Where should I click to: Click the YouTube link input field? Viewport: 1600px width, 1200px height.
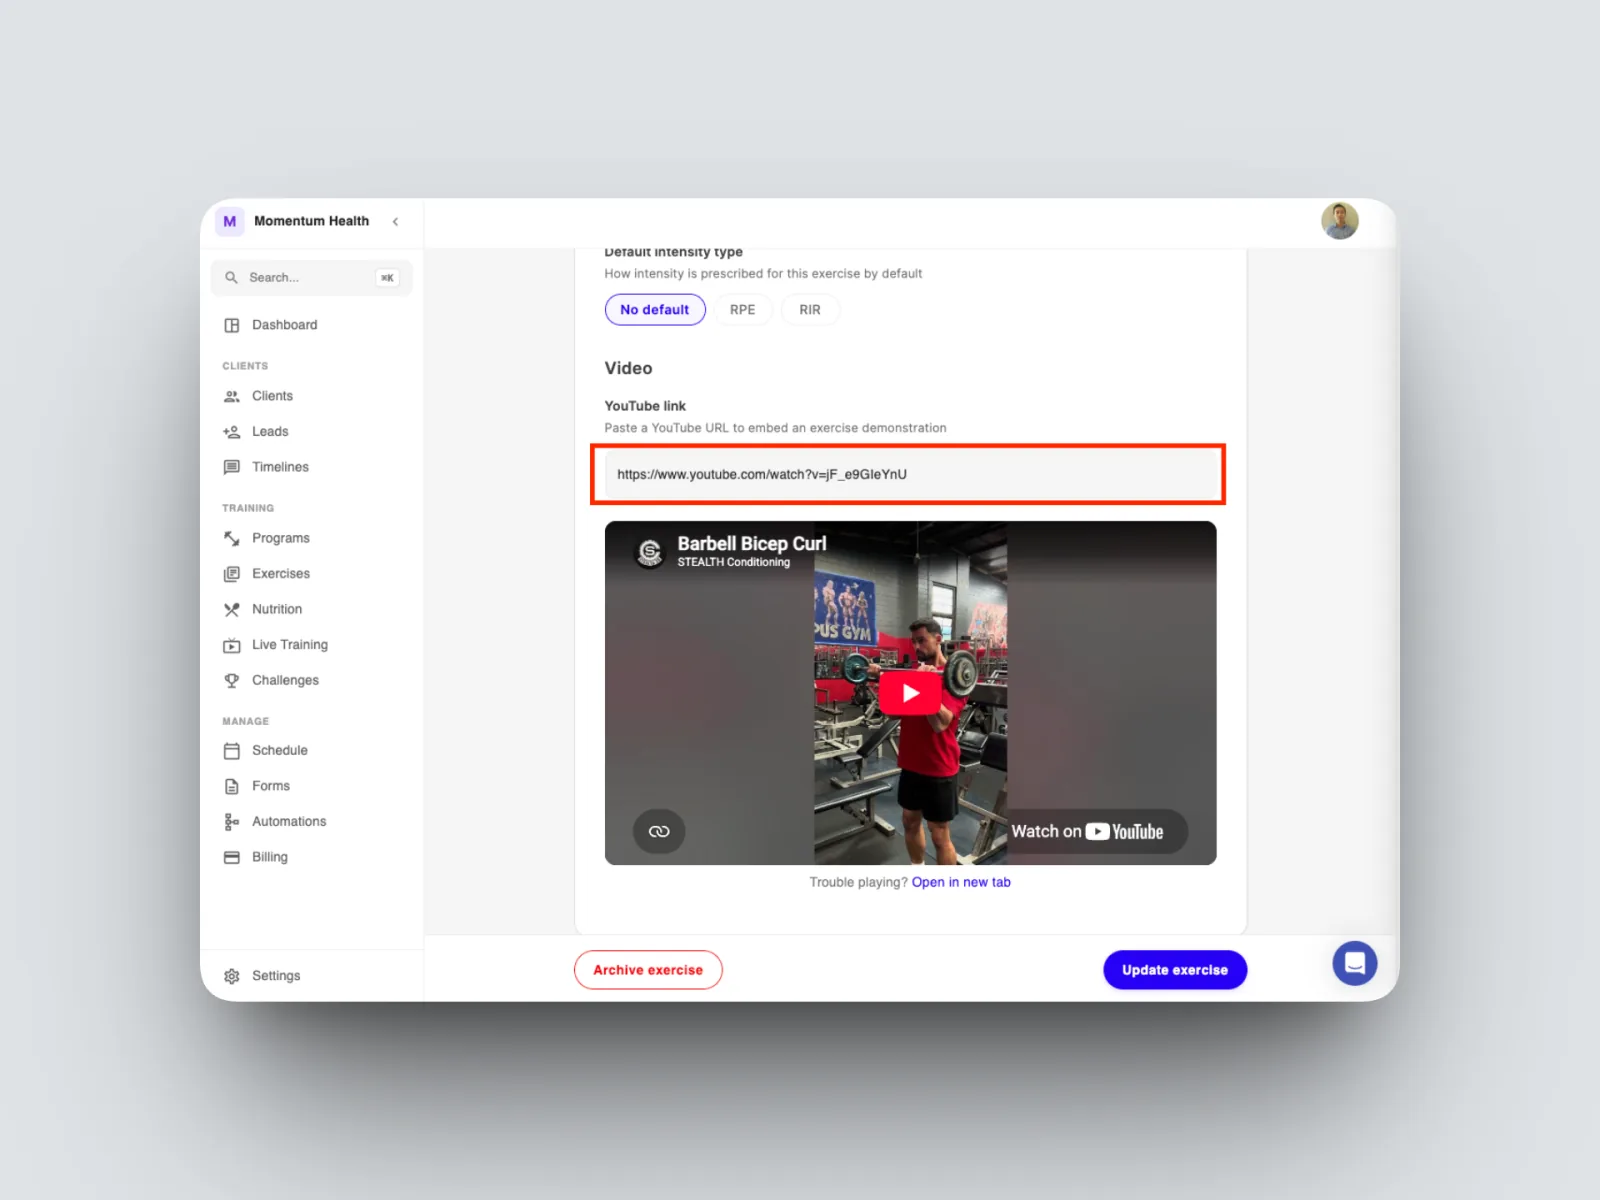point(908,474)
